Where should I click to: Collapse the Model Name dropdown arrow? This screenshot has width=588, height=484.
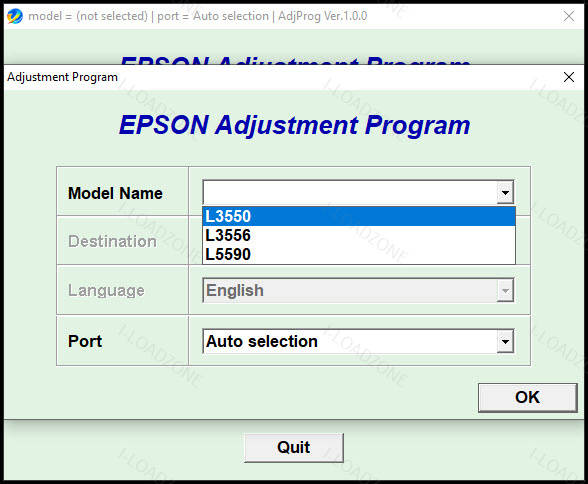click(x=505, y=193)
